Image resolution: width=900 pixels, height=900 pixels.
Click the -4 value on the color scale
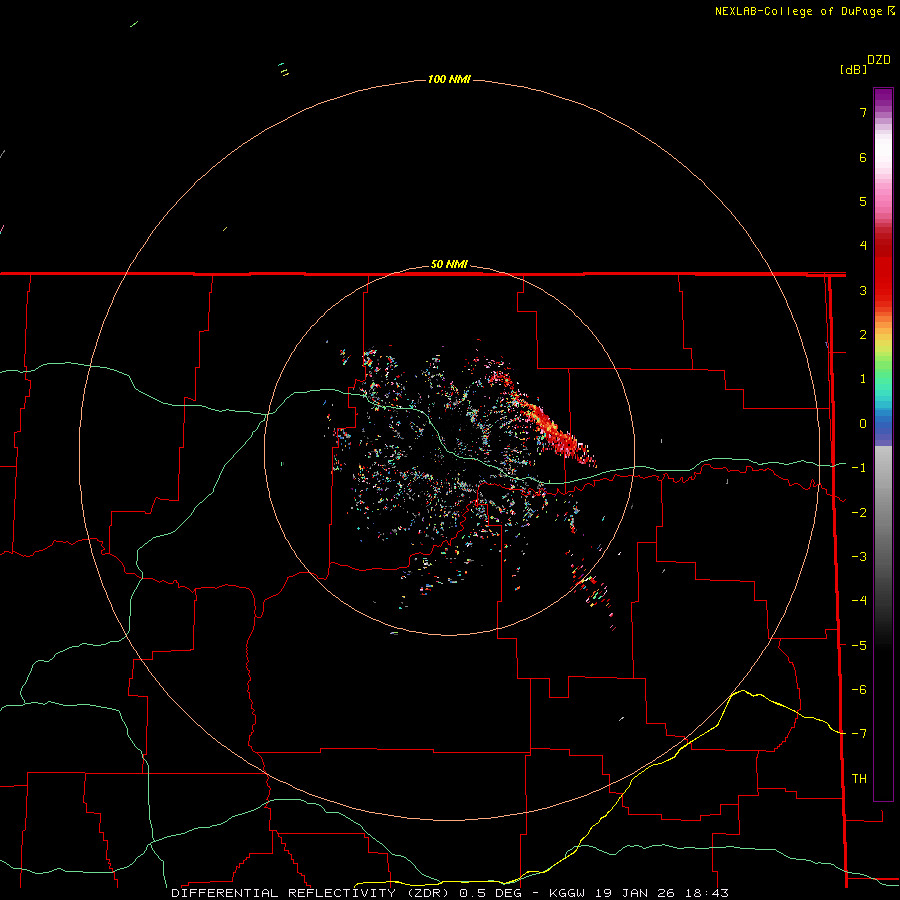coord(859,600)
